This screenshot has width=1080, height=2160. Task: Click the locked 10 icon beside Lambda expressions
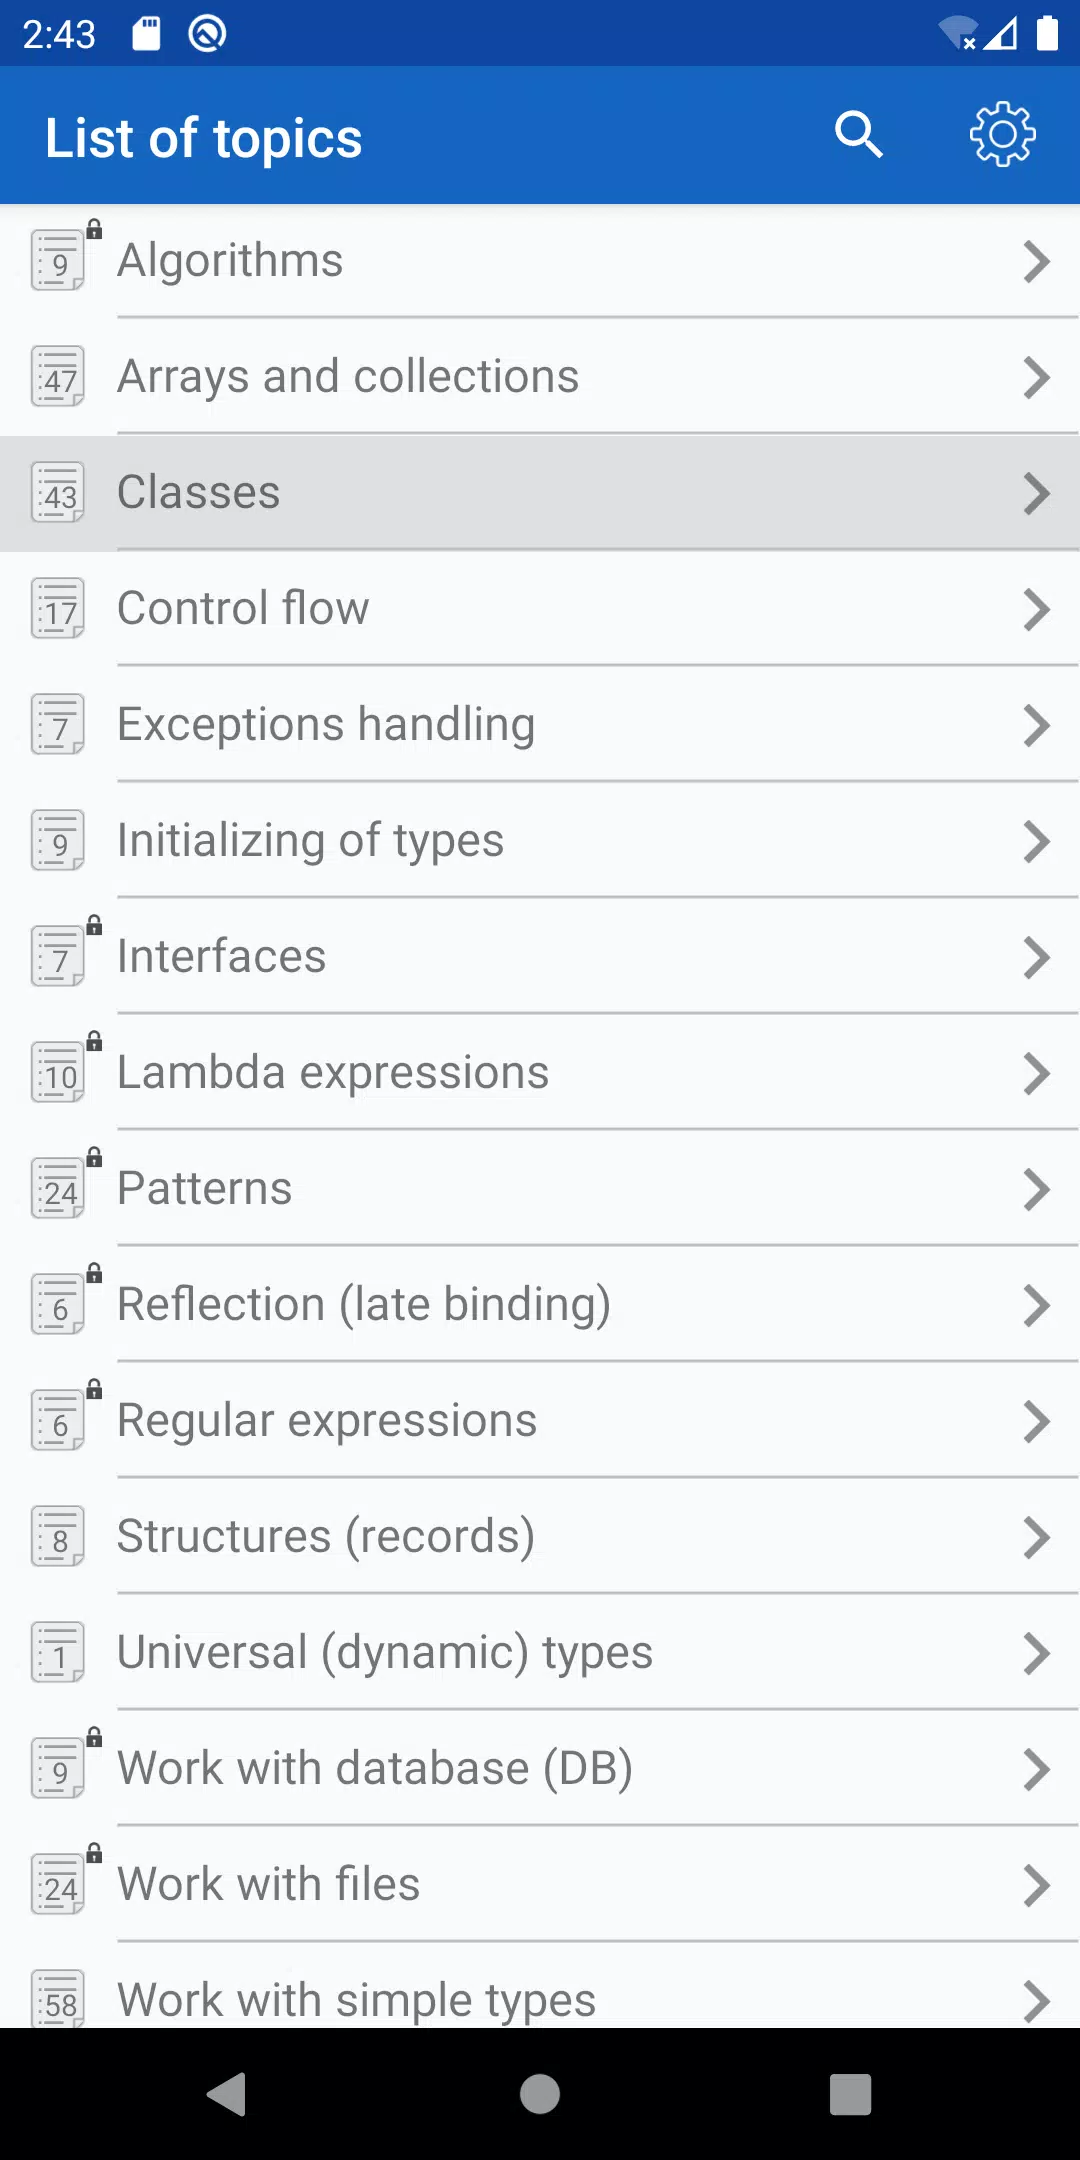click(64, 1069)
